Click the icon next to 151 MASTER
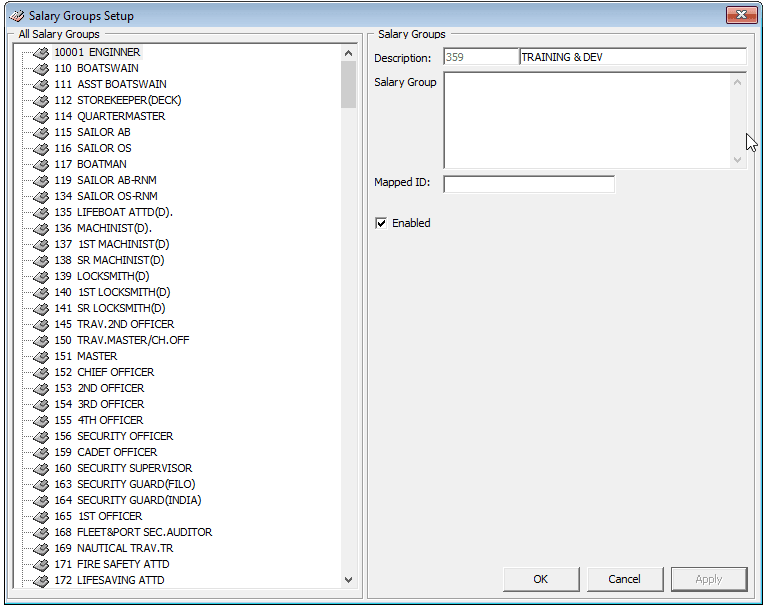 coord(41,357)
